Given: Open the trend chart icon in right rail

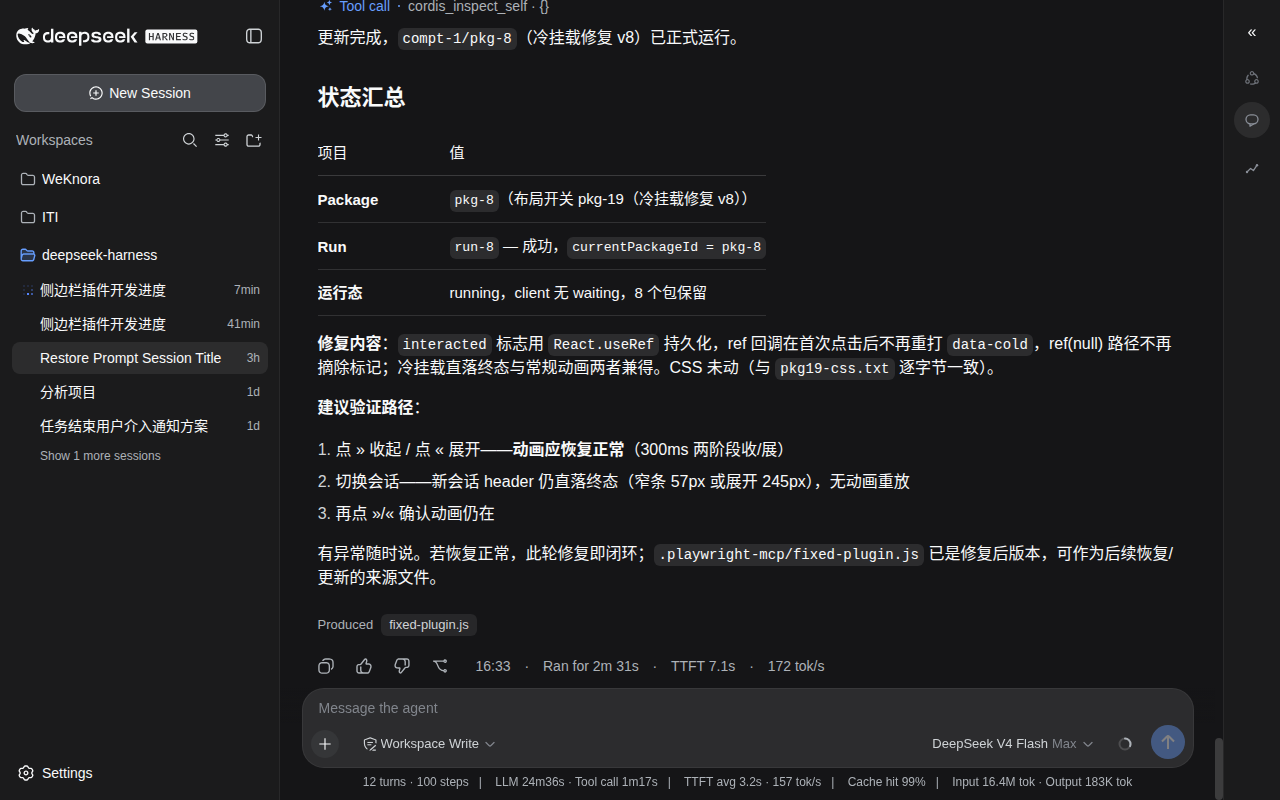Looking at the screenshot, I should [x=1251, y=168].
